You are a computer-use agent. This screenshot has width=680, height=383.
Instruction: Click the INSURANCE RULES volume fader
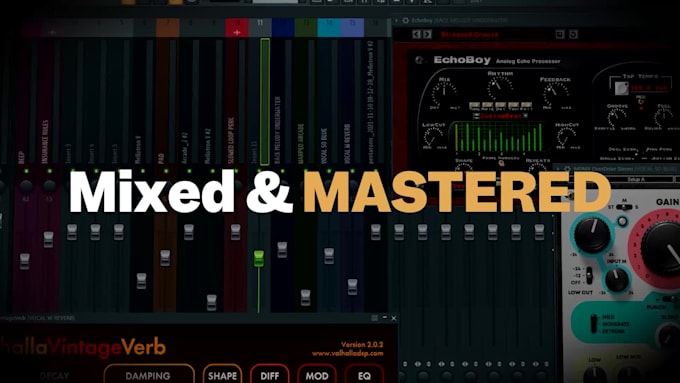coord(48,239)
